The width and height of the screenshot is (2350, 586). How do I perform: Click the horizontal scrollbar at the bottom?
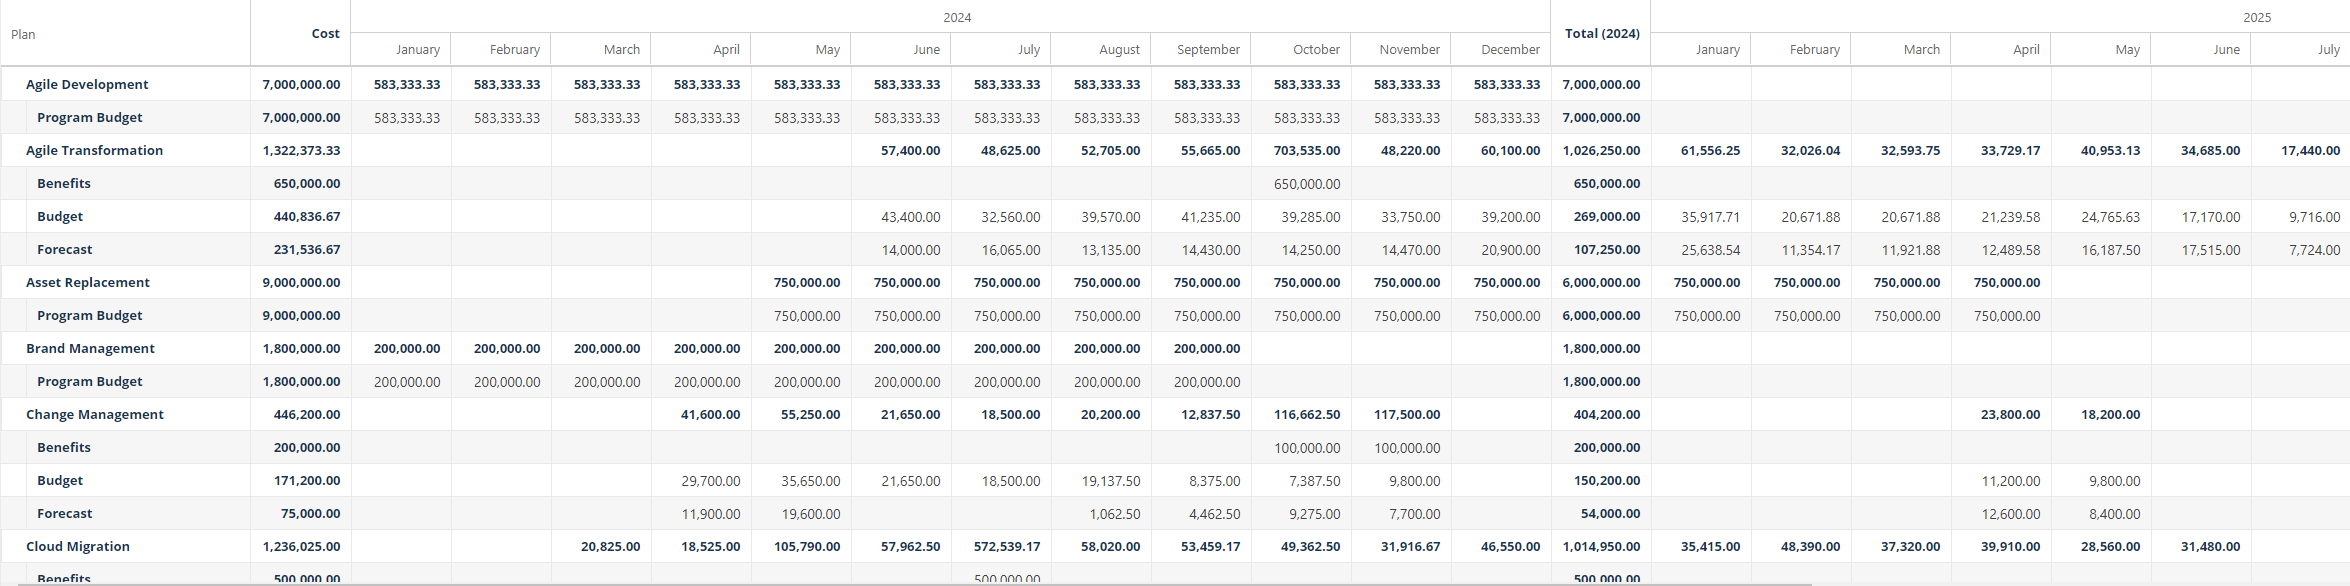(905, 583)
